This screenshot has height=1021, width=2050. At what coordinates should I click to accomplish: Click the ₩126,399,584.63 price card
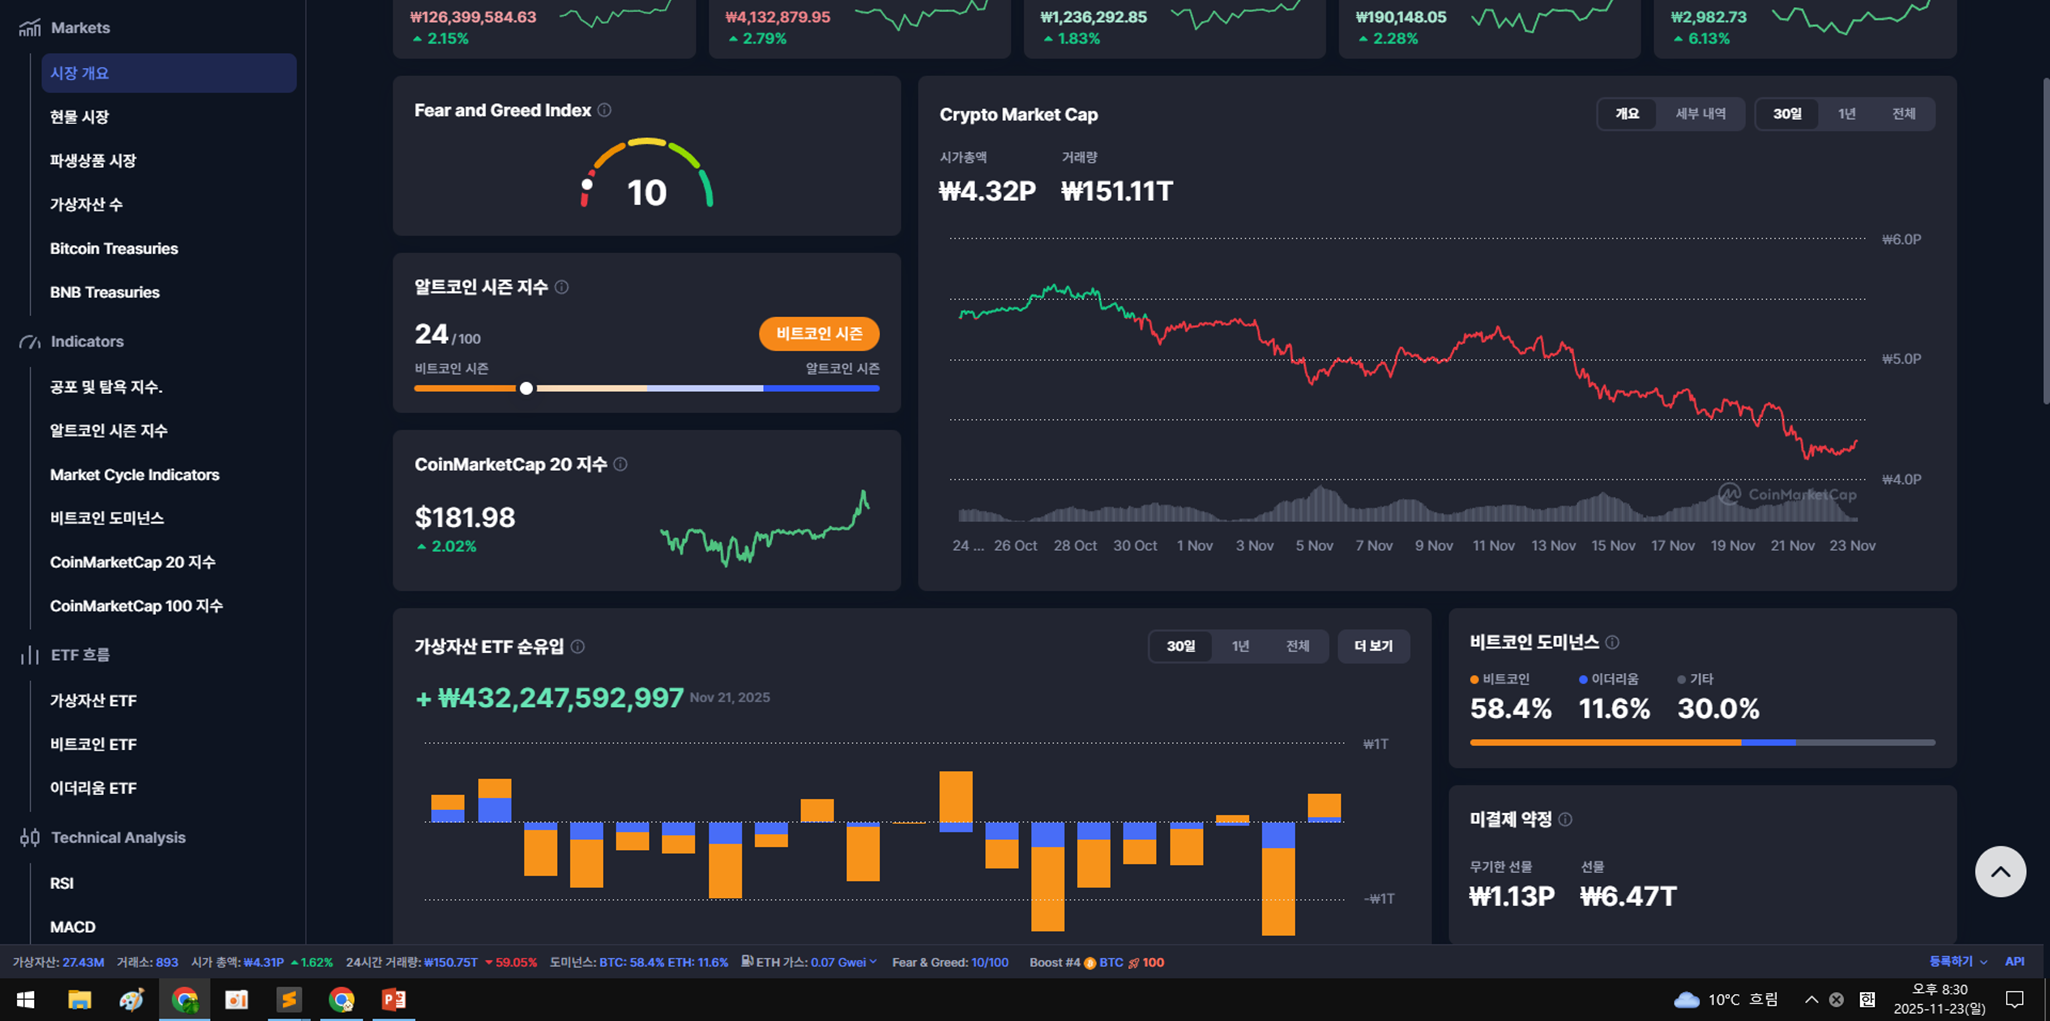click(544, 27)
